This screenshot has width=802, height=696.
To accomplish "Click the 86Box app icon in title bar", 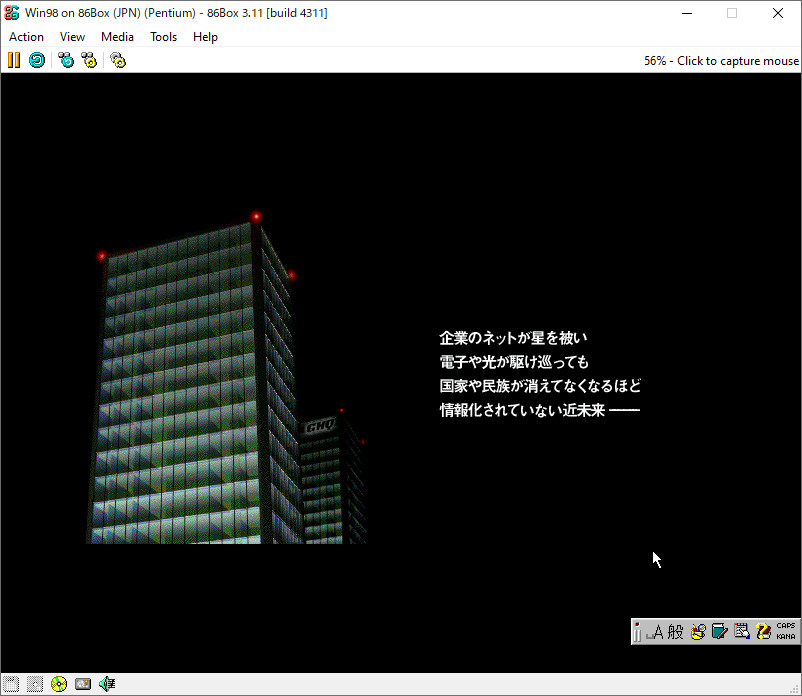I will pos(11,13).
